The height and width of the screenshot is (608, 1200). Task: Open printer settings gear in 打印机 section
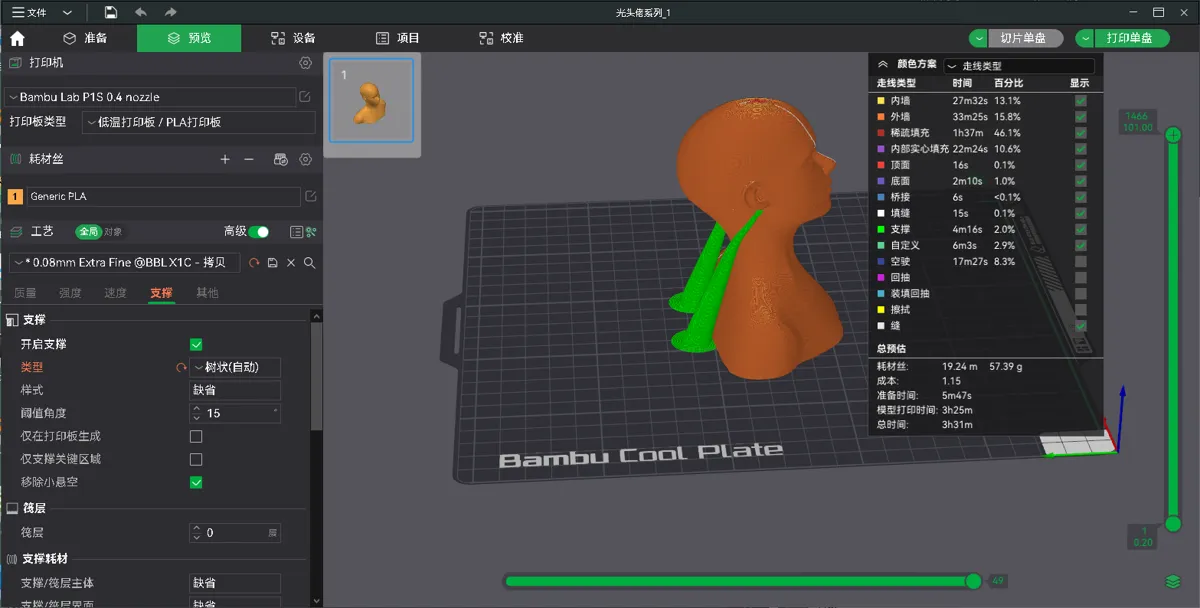click(x=306, y=63)
